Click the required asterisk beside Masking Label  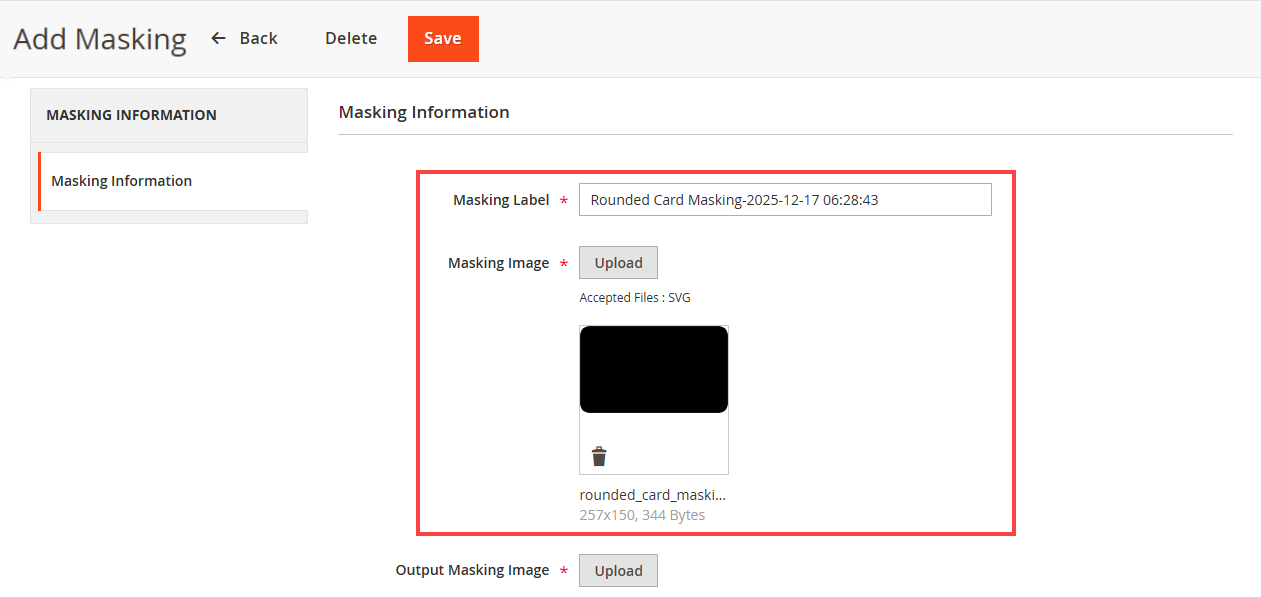coord(564,201)
